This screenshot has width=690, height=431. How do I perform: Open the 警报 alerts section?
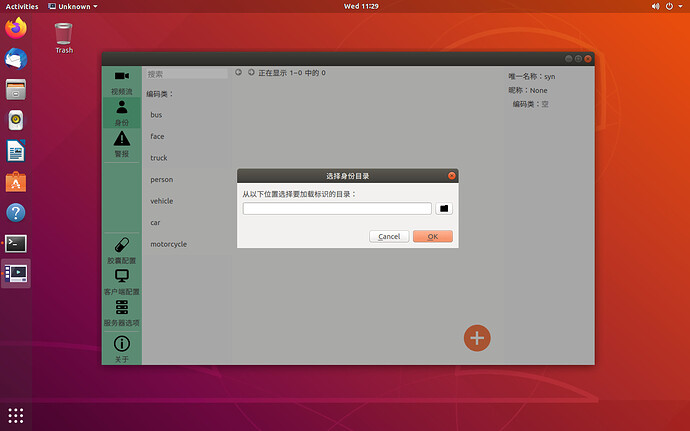point(122,144)
